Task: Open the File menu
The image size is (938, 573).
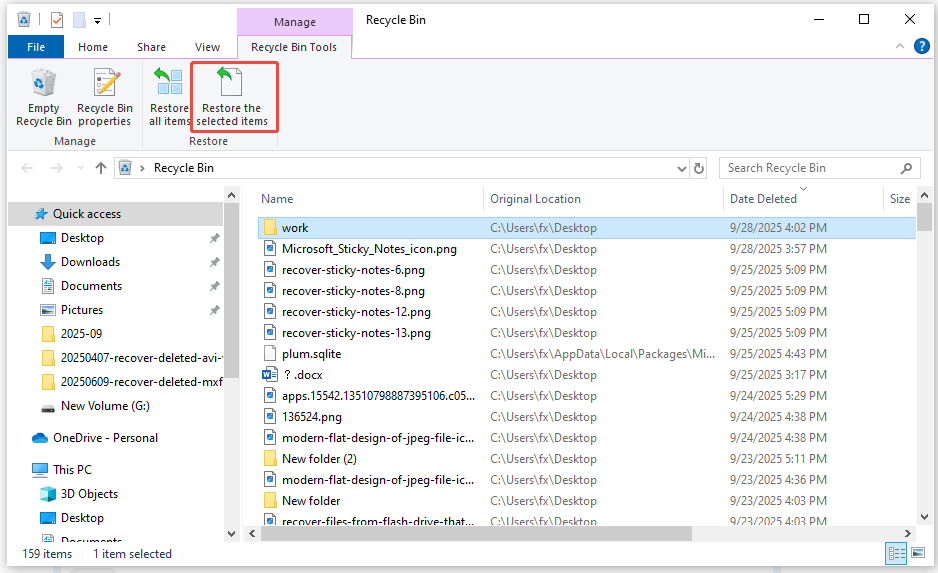Action: pyautogui.click(x=36, y=47)
